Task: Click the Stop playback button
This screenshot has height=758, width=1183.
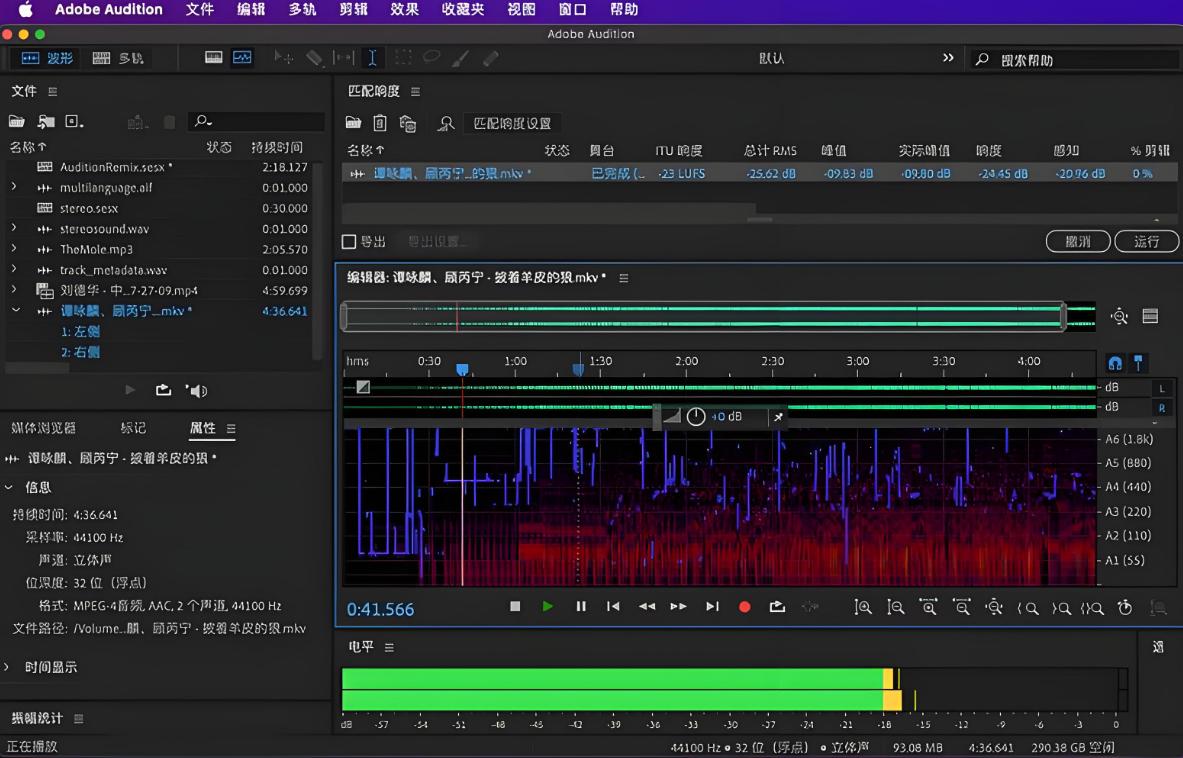Action: pyautogui.click(x=515, y=607)
